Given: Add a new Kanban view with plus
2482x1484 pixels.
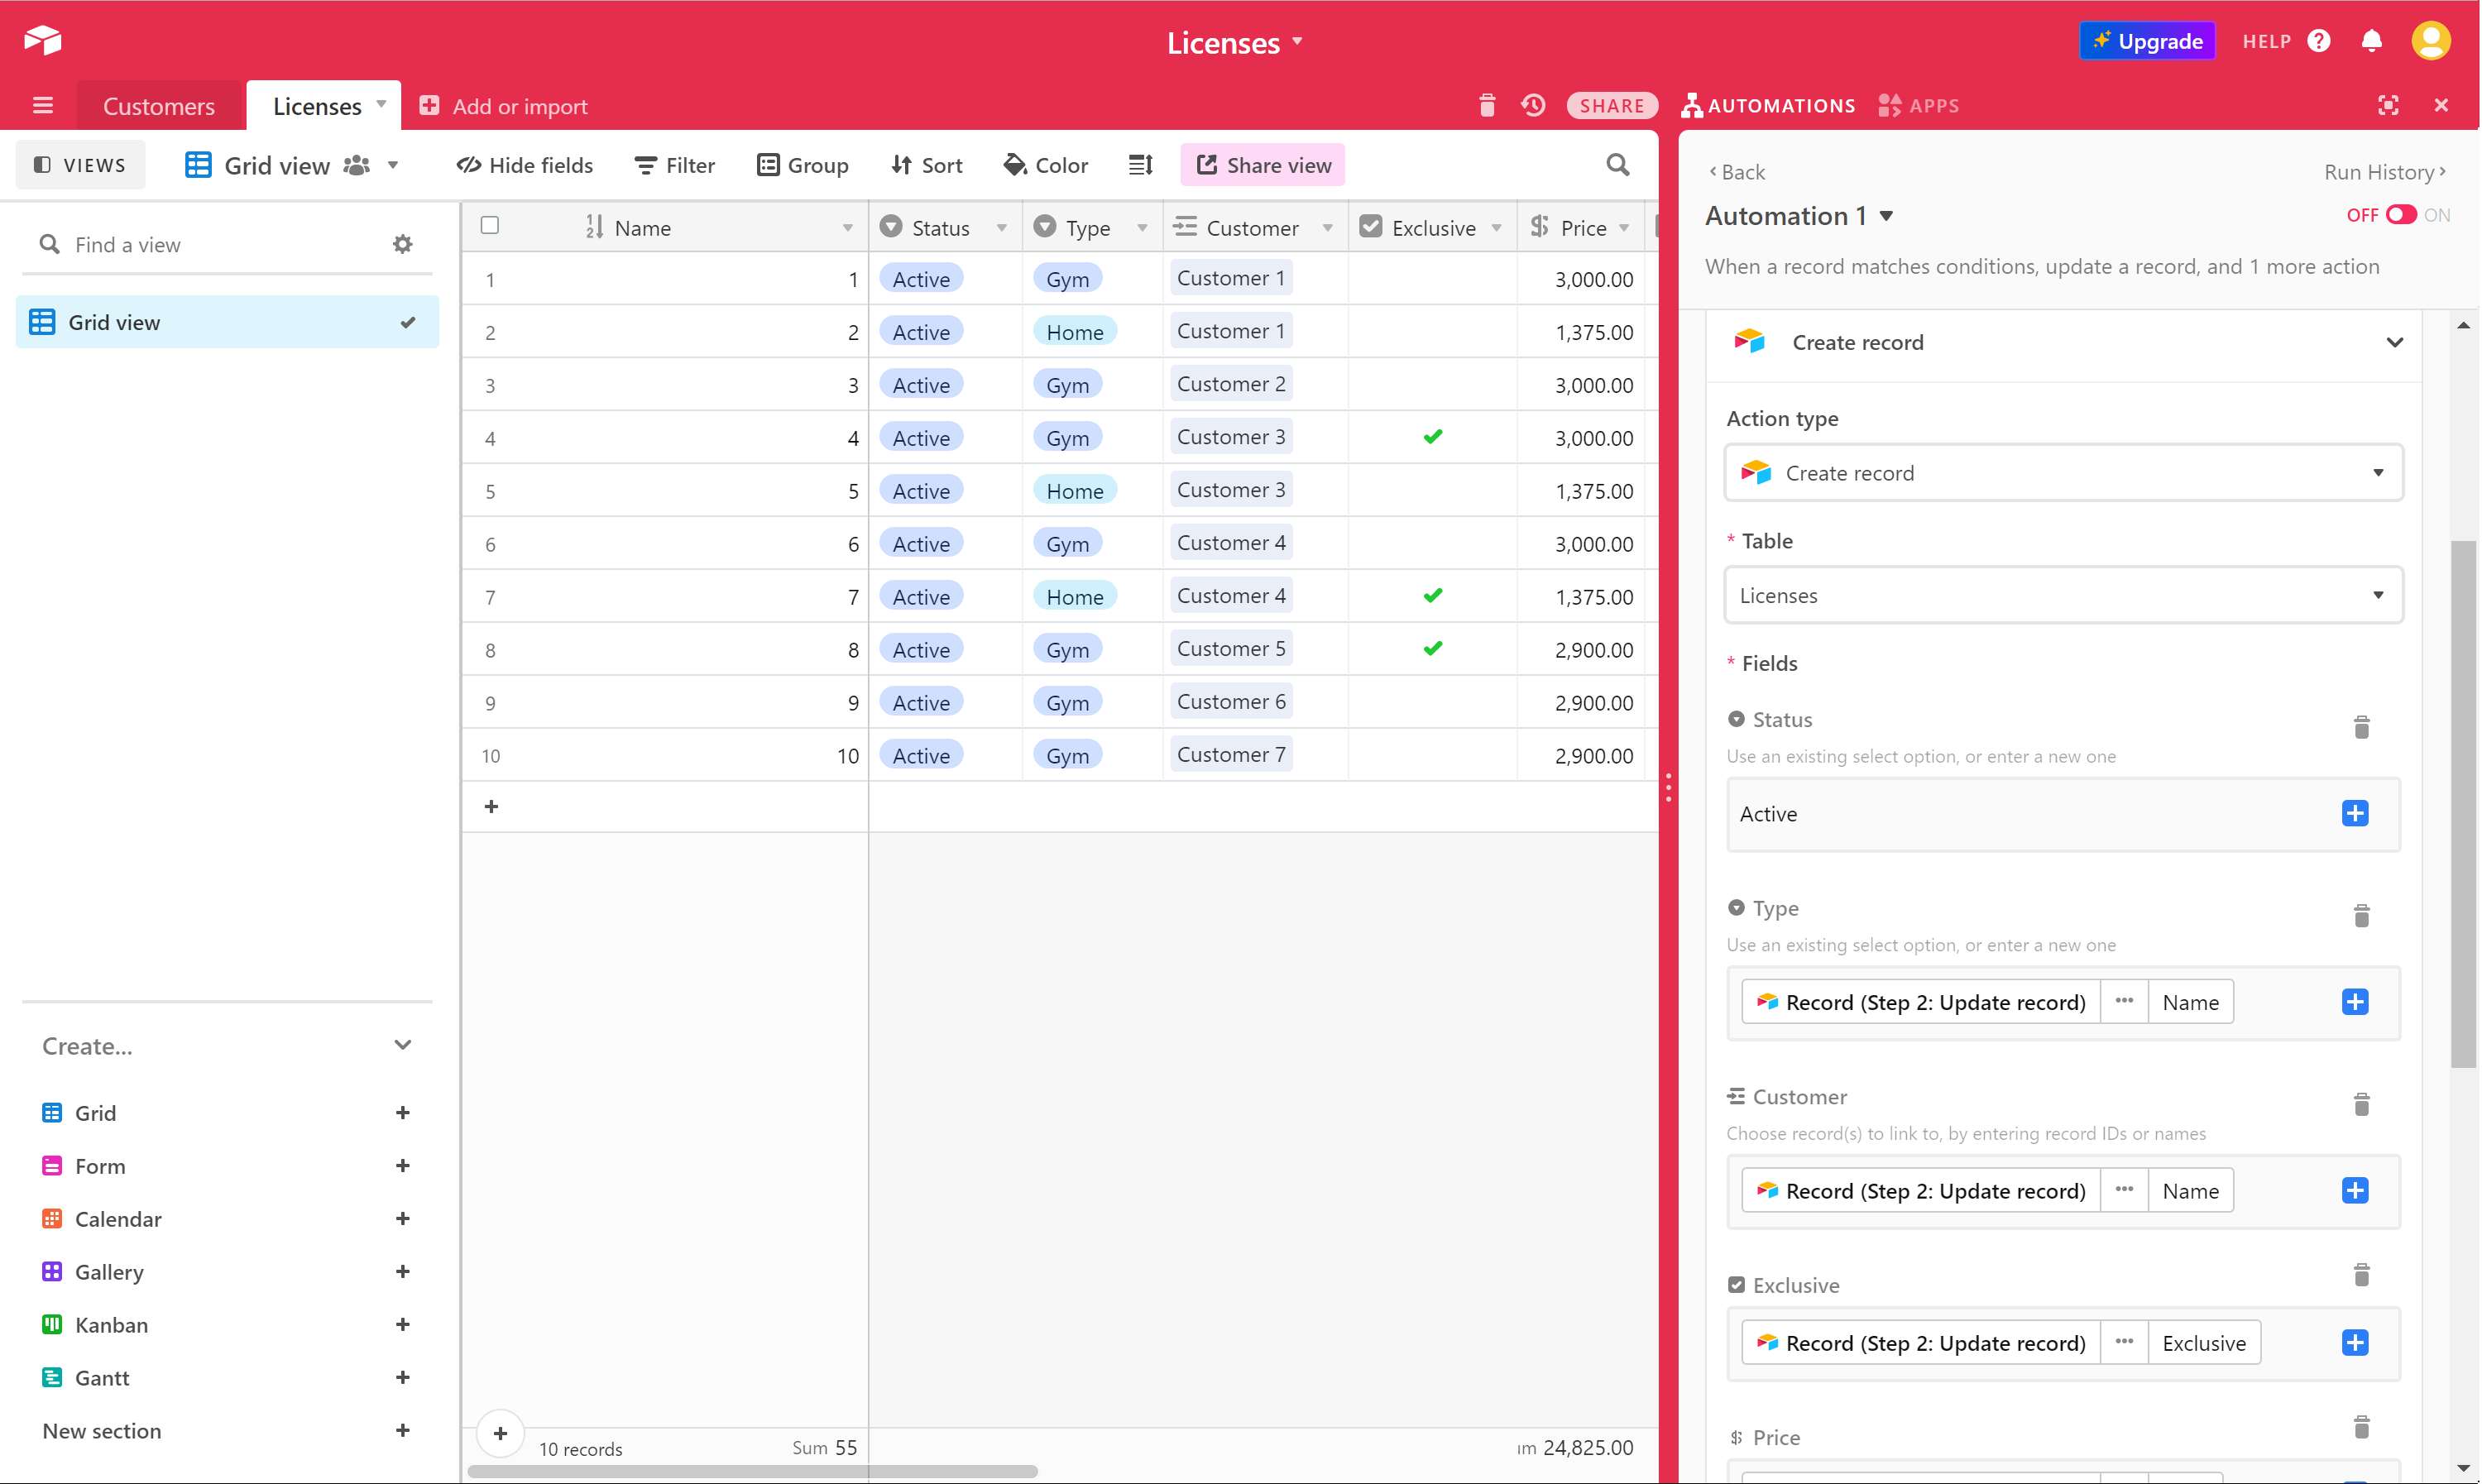Looking at the screenshot, I should 403,1324.
